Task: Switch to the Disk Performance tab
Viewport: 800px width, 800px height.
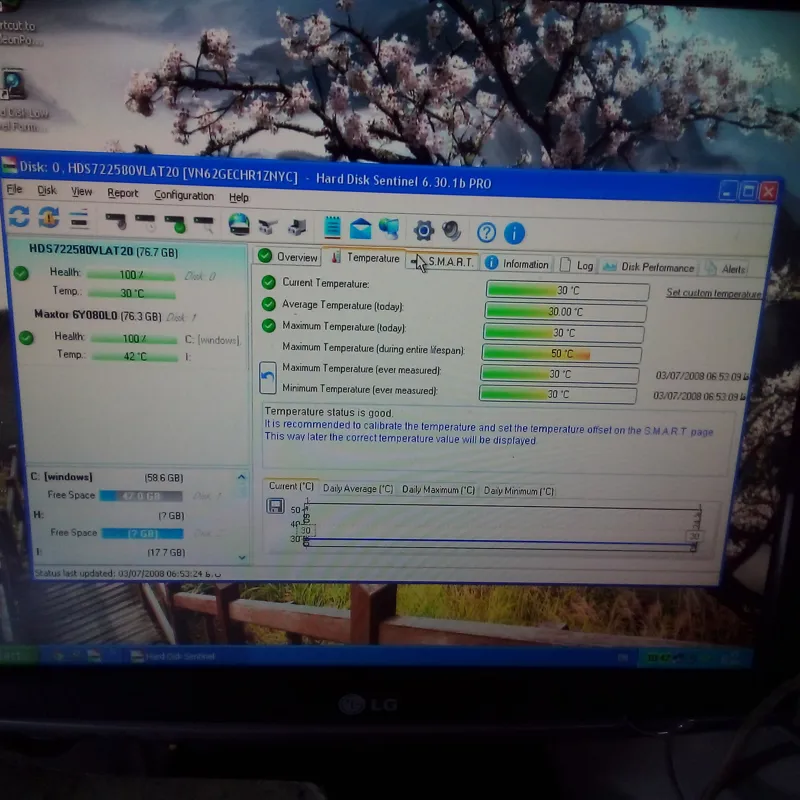Action: tap(648, 267)
